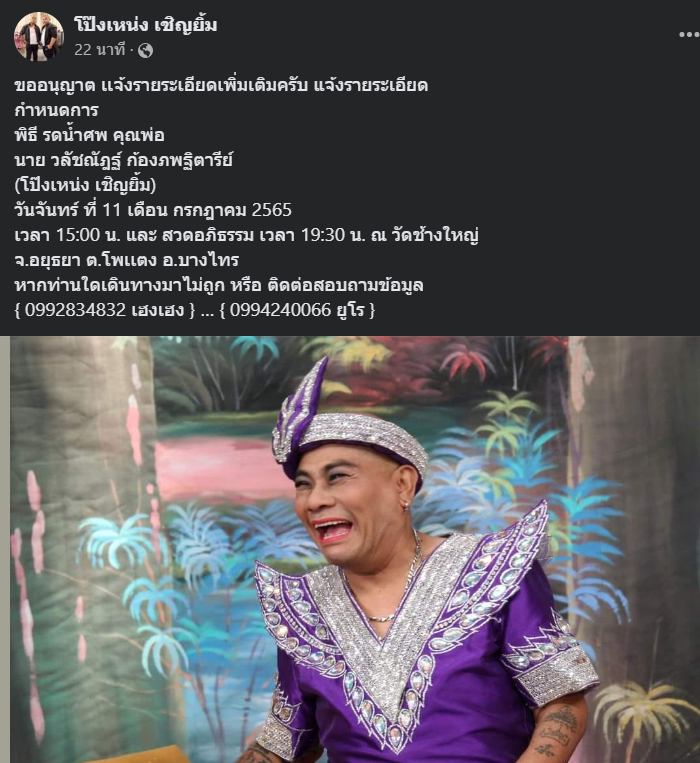Click the temple name วัดช้างใหญ่
Viewport: 700px width, 763px height.
point(435,235)
